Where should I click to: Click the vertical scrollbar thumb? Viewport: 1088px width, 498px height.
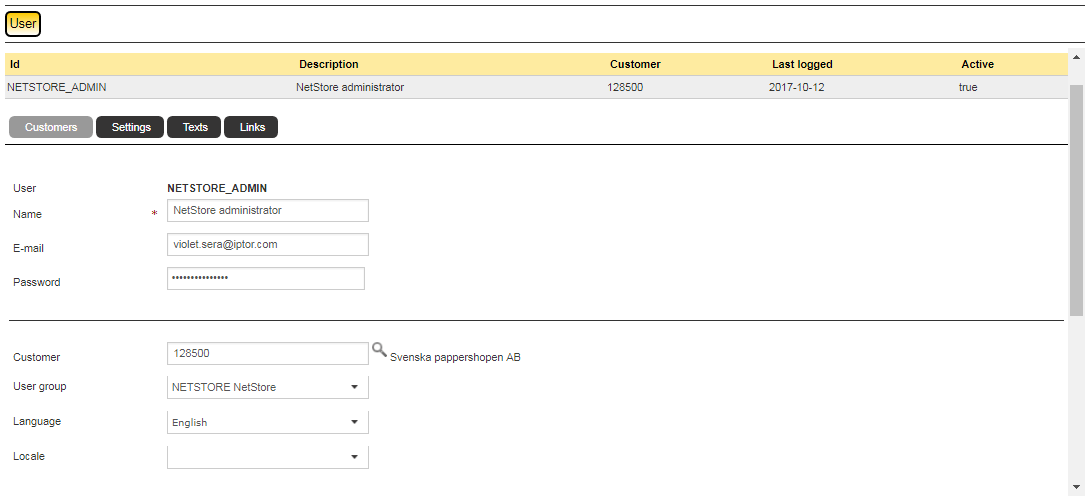click(x=1077, y=200)
